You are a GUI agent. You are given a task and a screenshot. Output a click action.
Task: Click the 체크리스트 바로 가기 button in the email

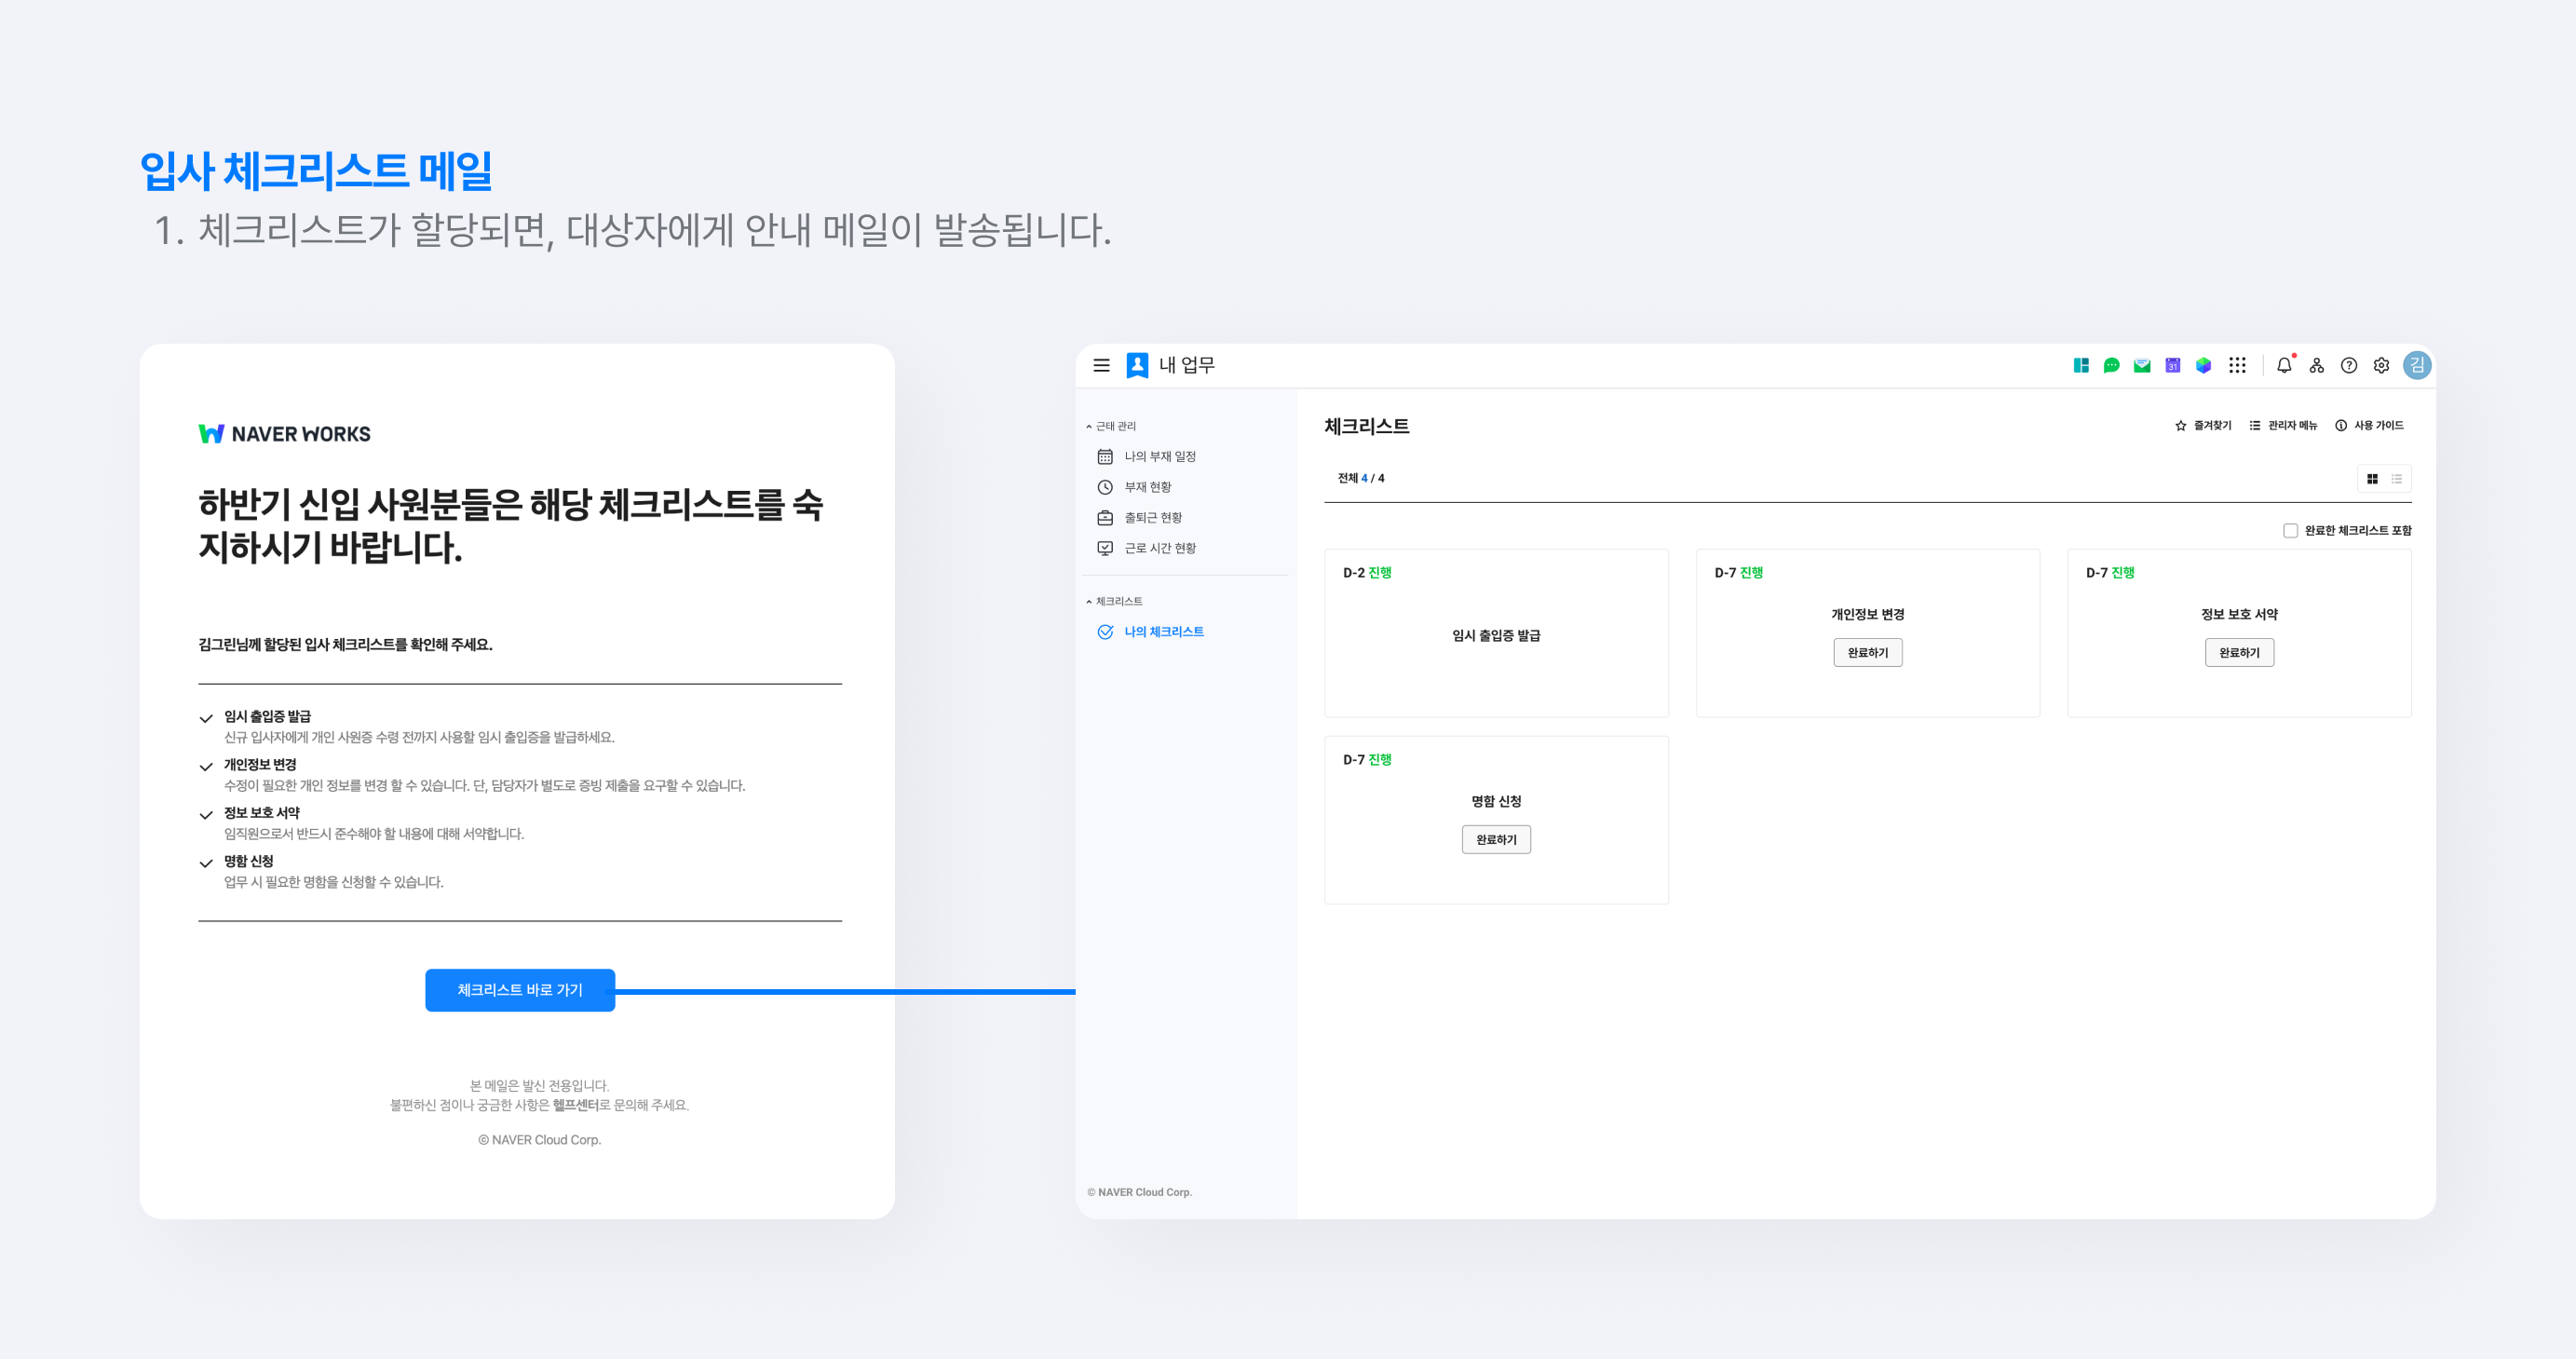click(x=520, y=990)
